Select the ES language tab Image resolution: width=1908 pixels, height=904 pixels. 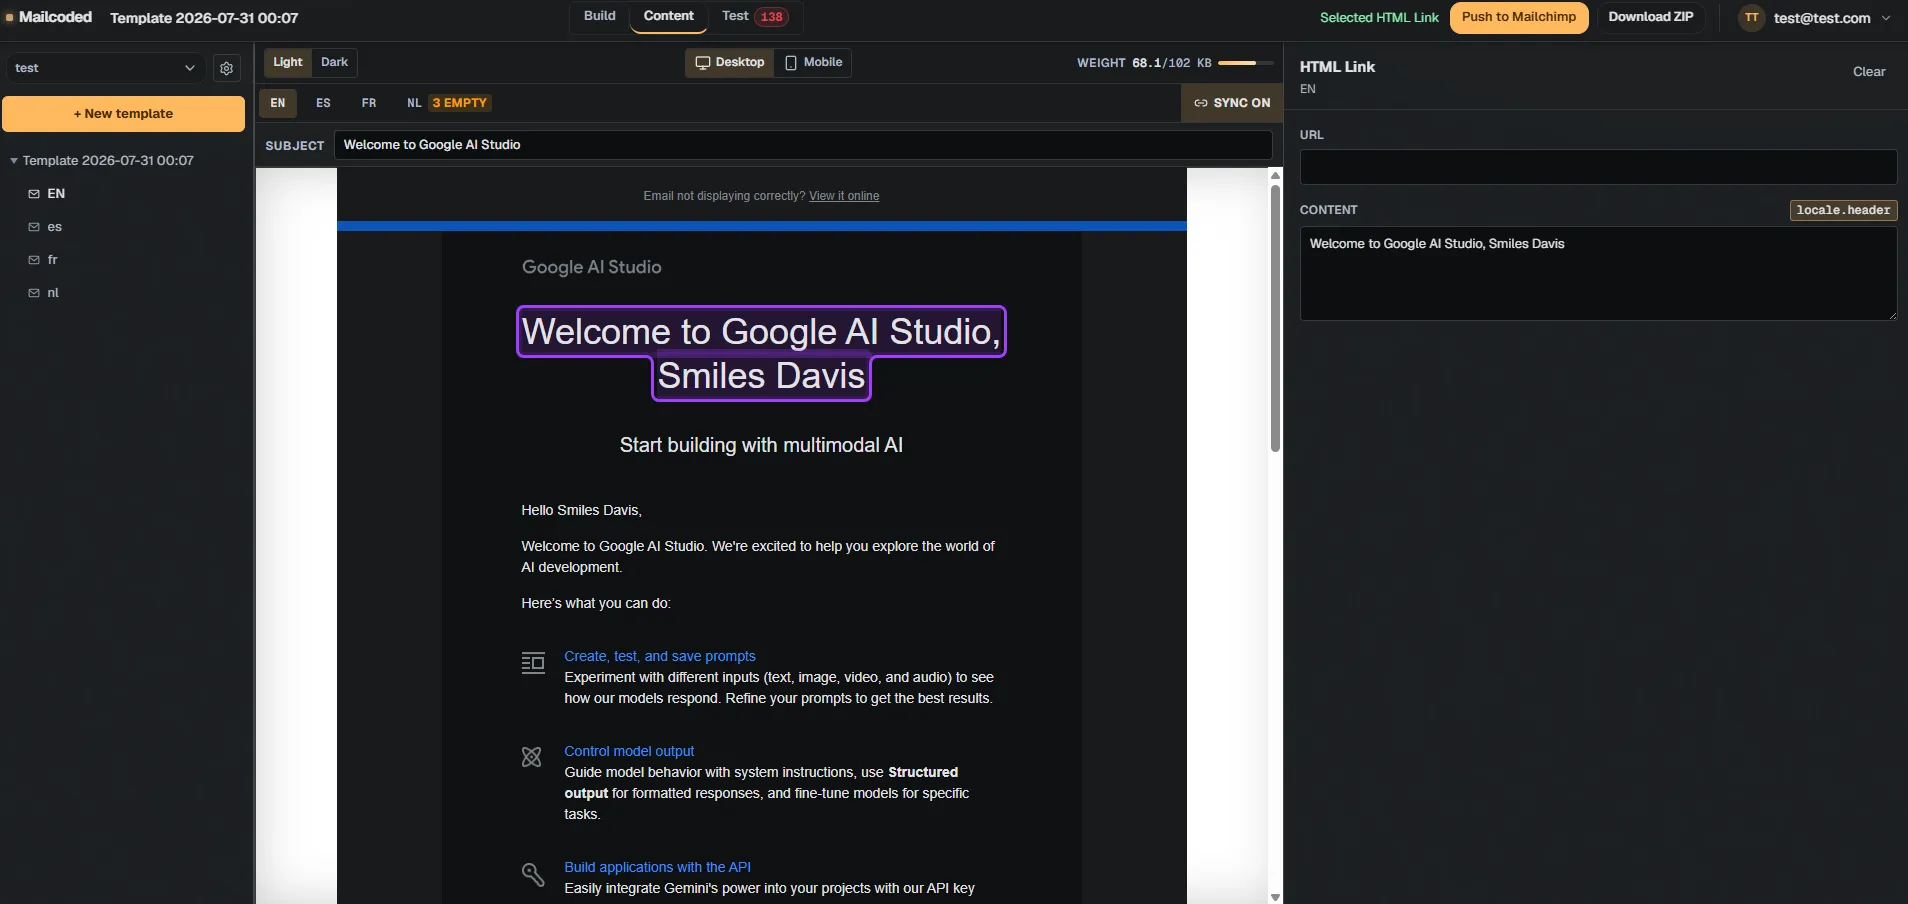323,103
